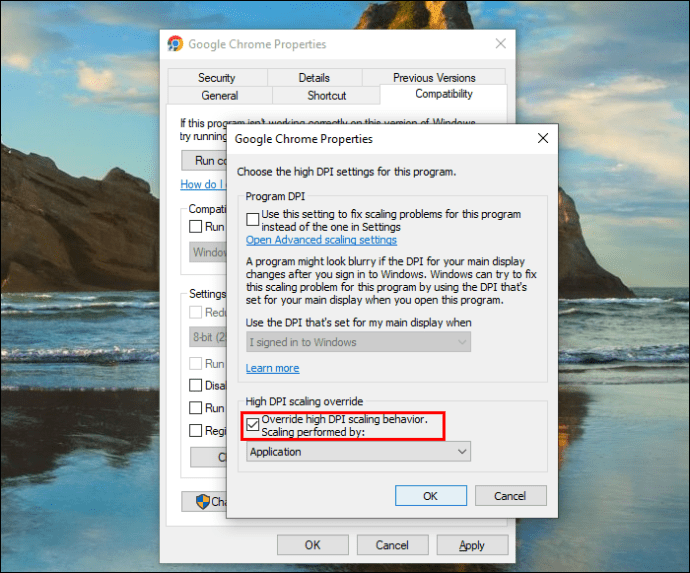Follow the 'Learn more' link
This screenshot has height=573, width=690.
pos(272,368)
